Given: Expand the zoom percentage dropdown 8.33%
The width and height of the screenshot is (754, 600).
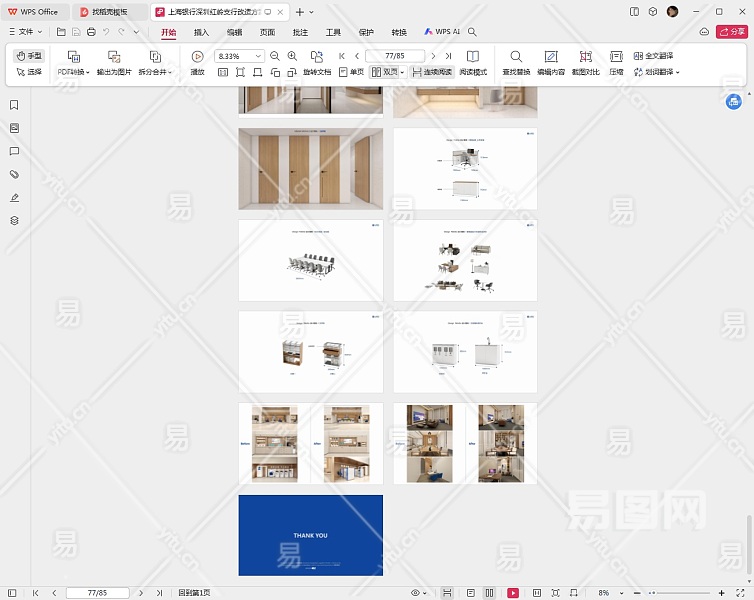Looking at the screenshot, I should tap(258, 56).
